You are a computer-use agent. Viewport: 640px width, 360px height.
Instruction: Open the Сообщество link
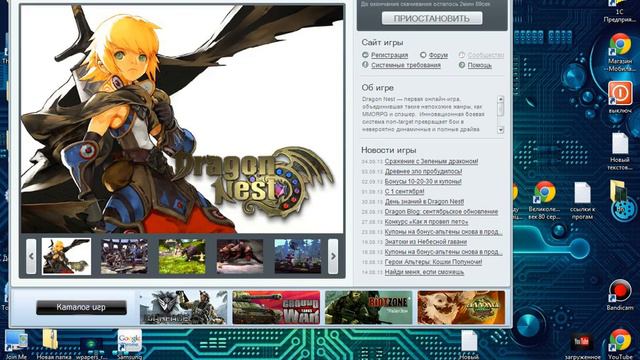click(x=486, y=55)
